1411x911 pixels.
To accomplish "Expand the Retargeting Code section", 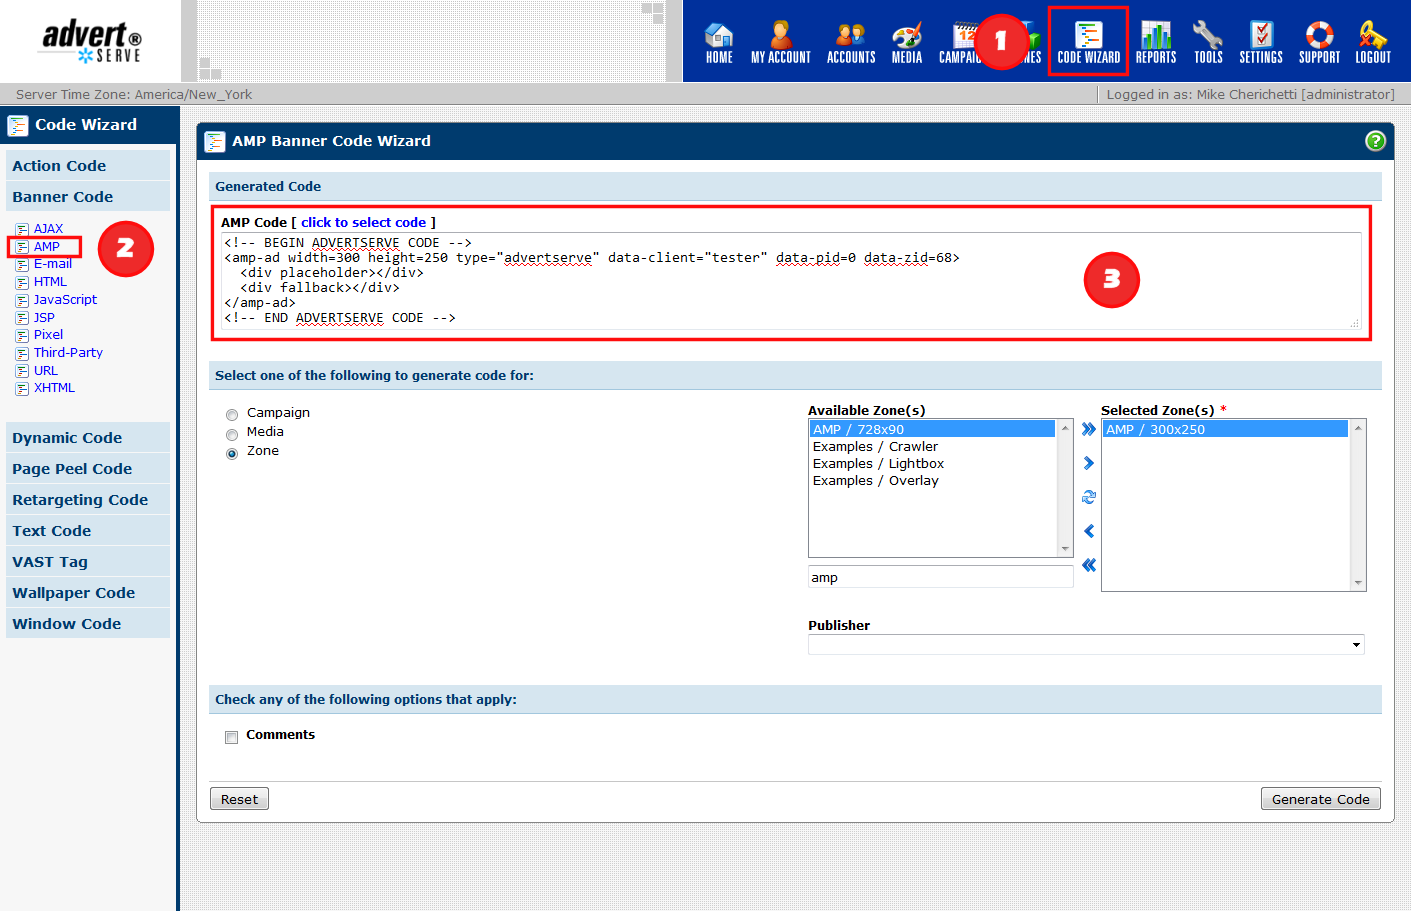I will click(88, 500).
